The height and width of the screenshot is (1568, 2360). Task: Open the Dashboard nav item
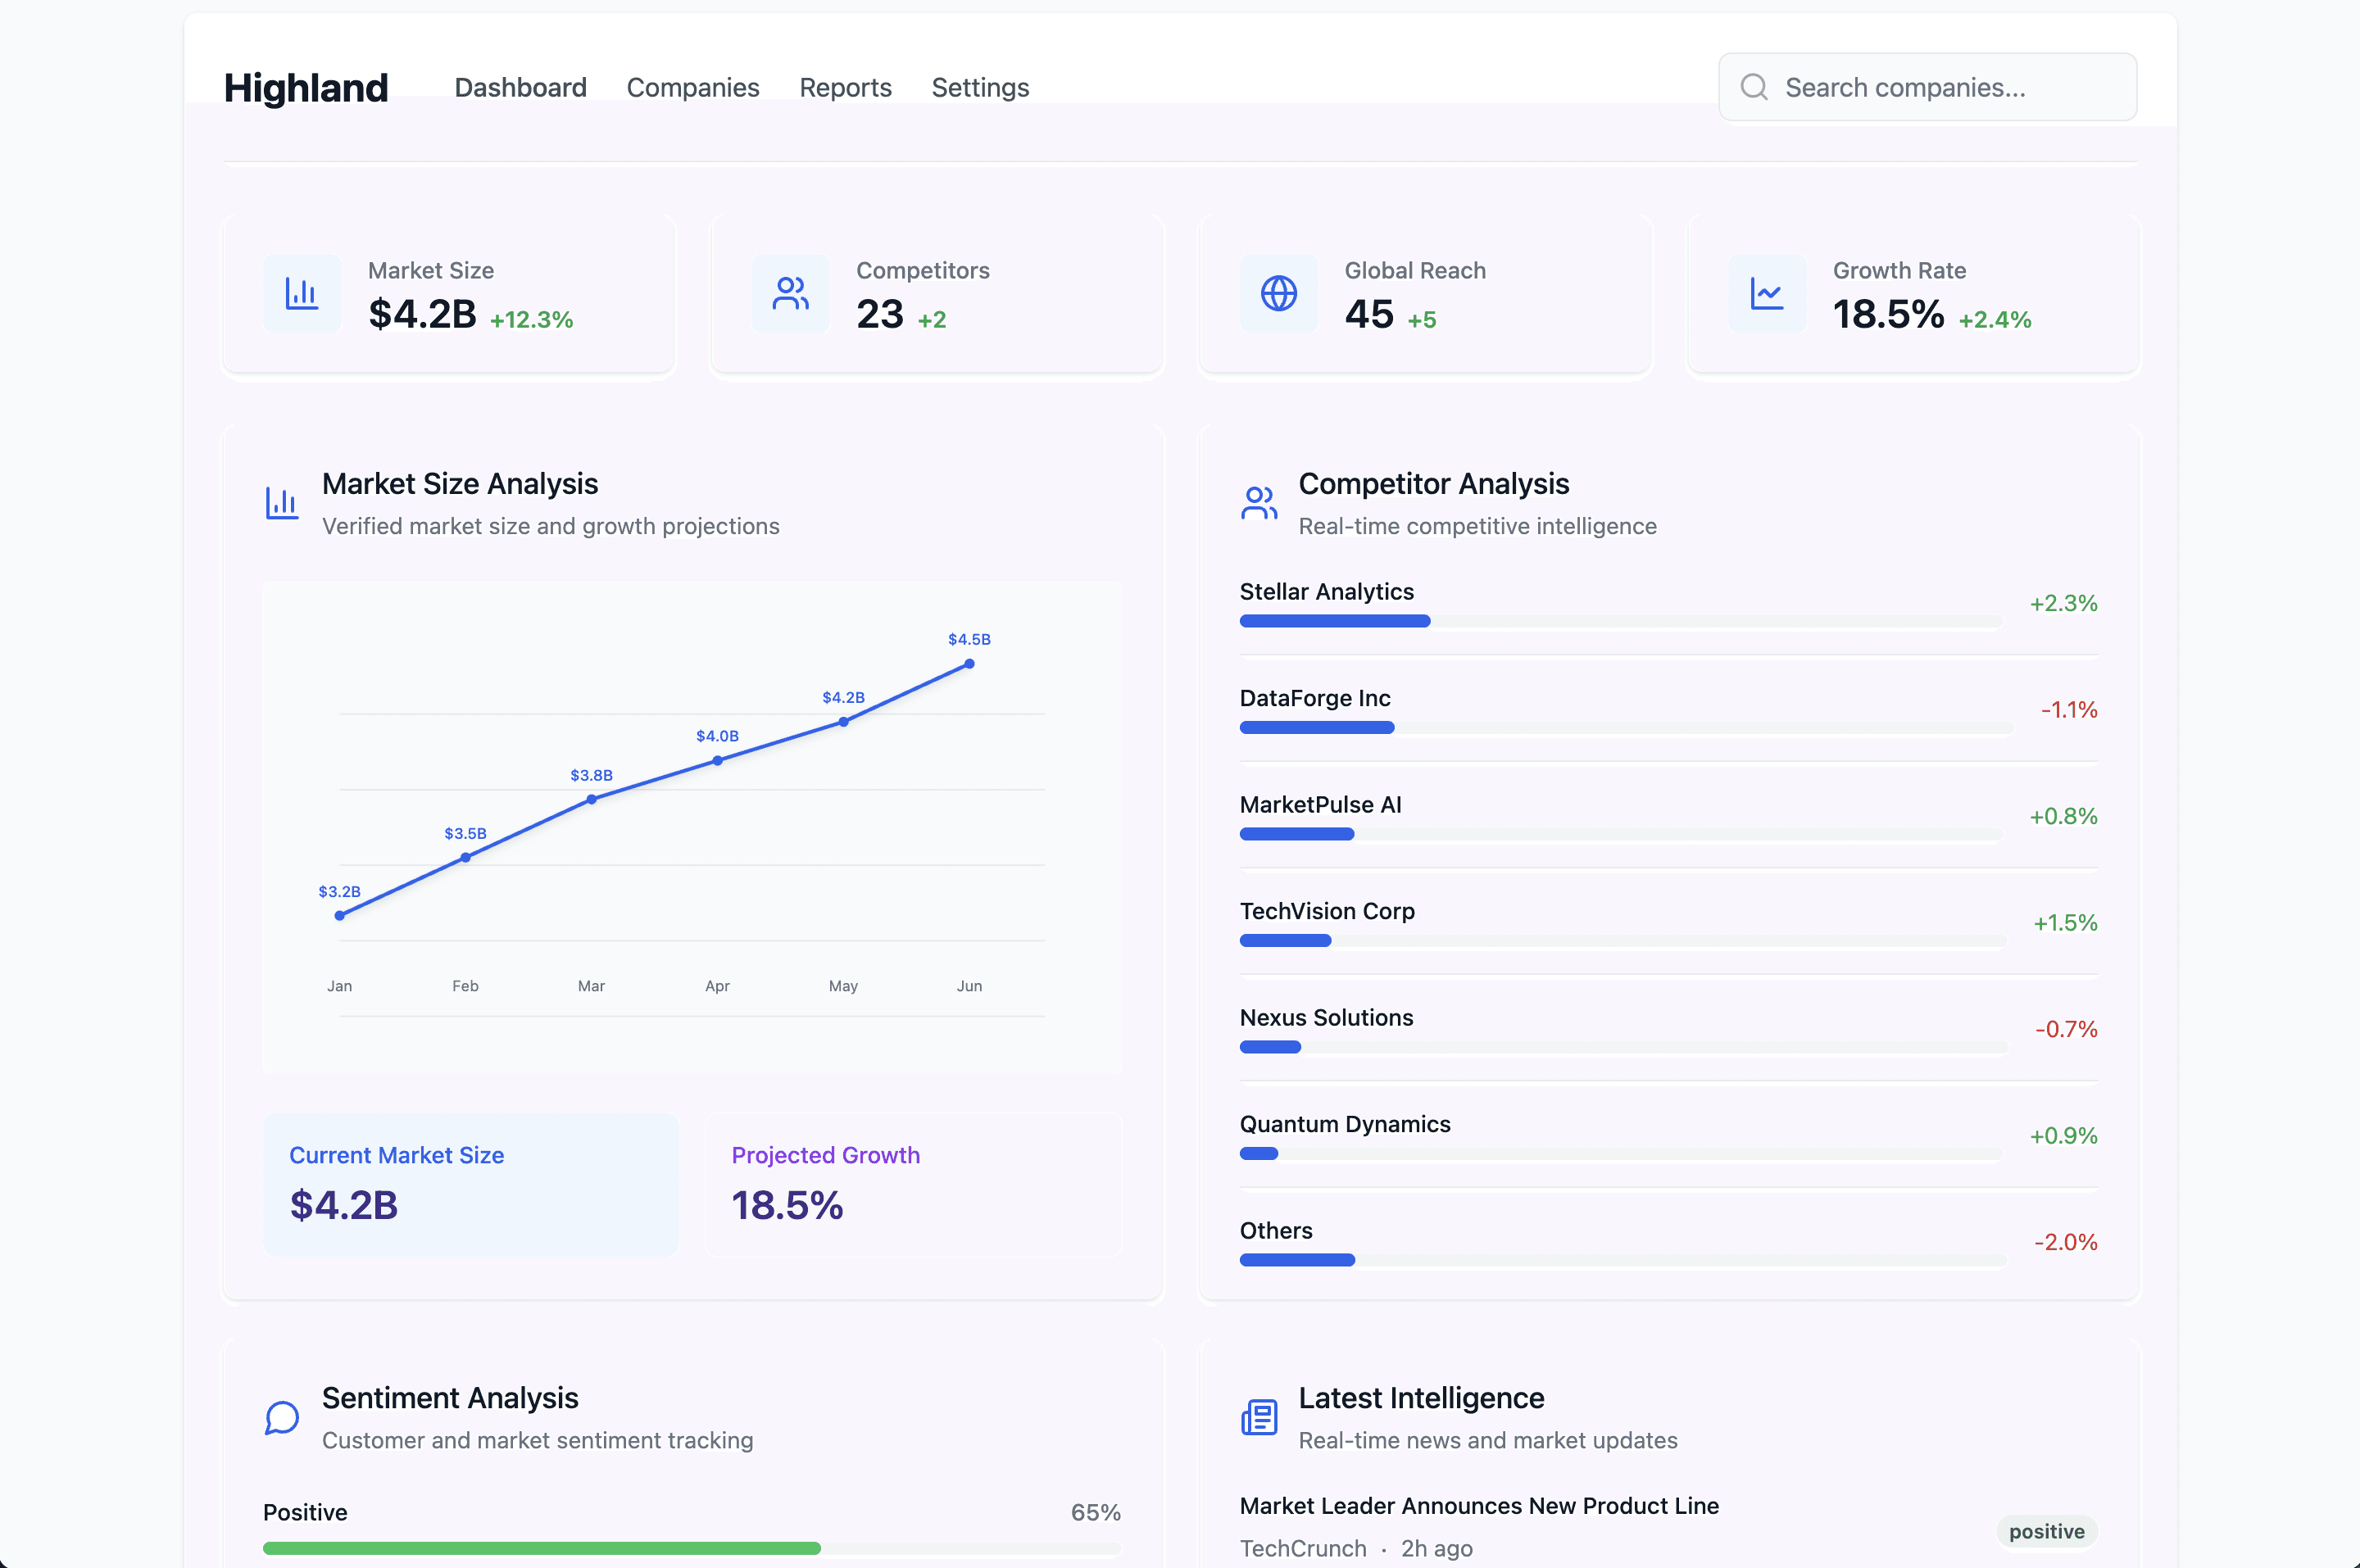520,88
